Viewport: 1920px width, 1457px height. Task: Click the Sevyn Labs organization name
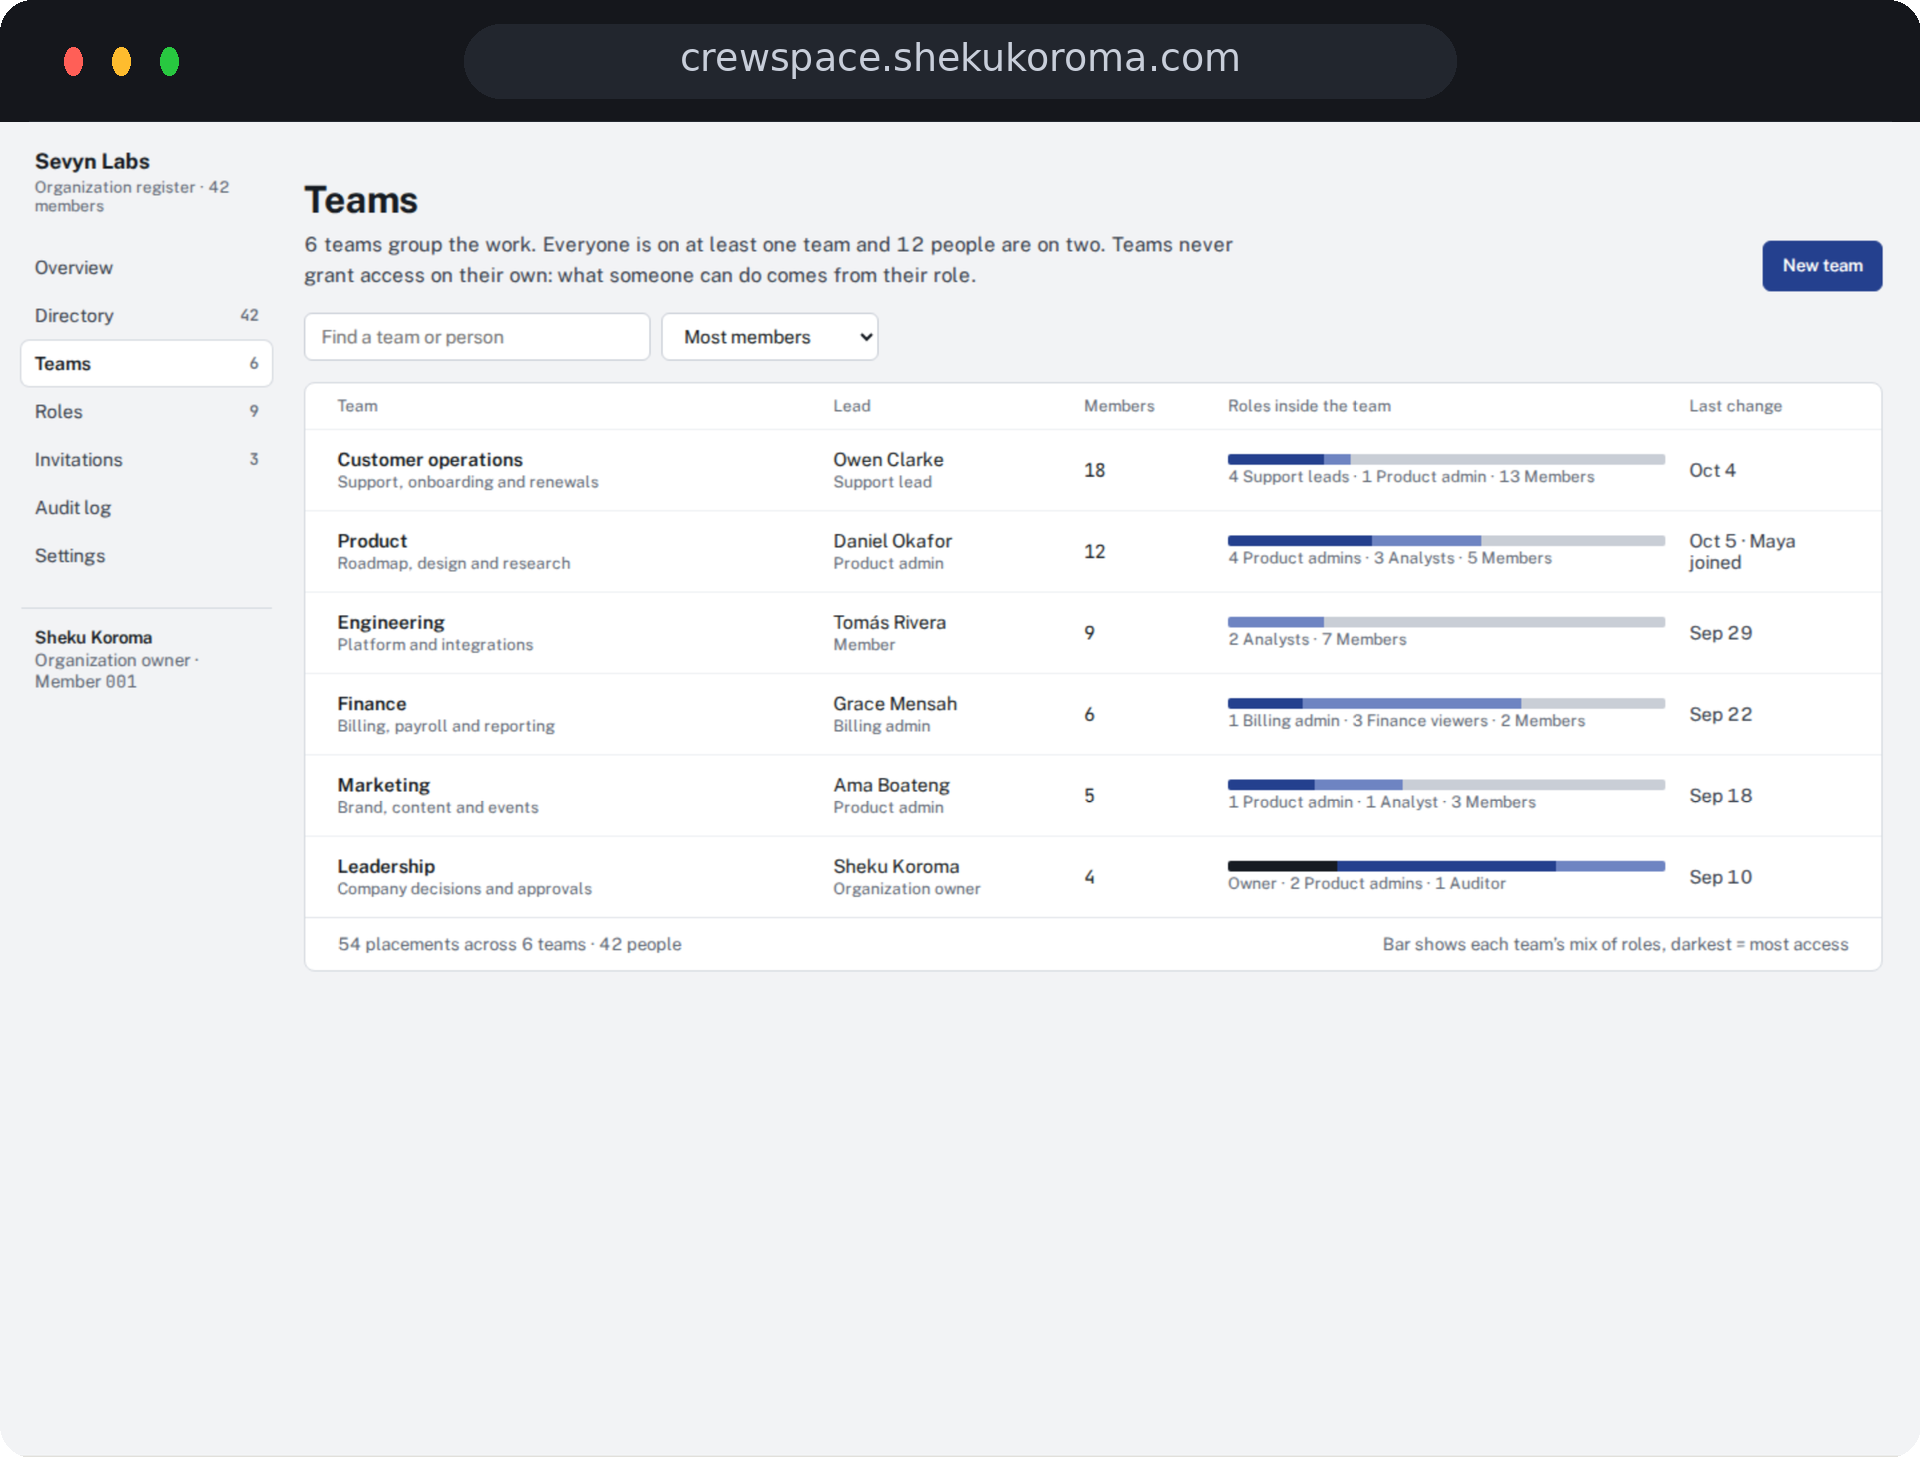click(x=92, y=161)
